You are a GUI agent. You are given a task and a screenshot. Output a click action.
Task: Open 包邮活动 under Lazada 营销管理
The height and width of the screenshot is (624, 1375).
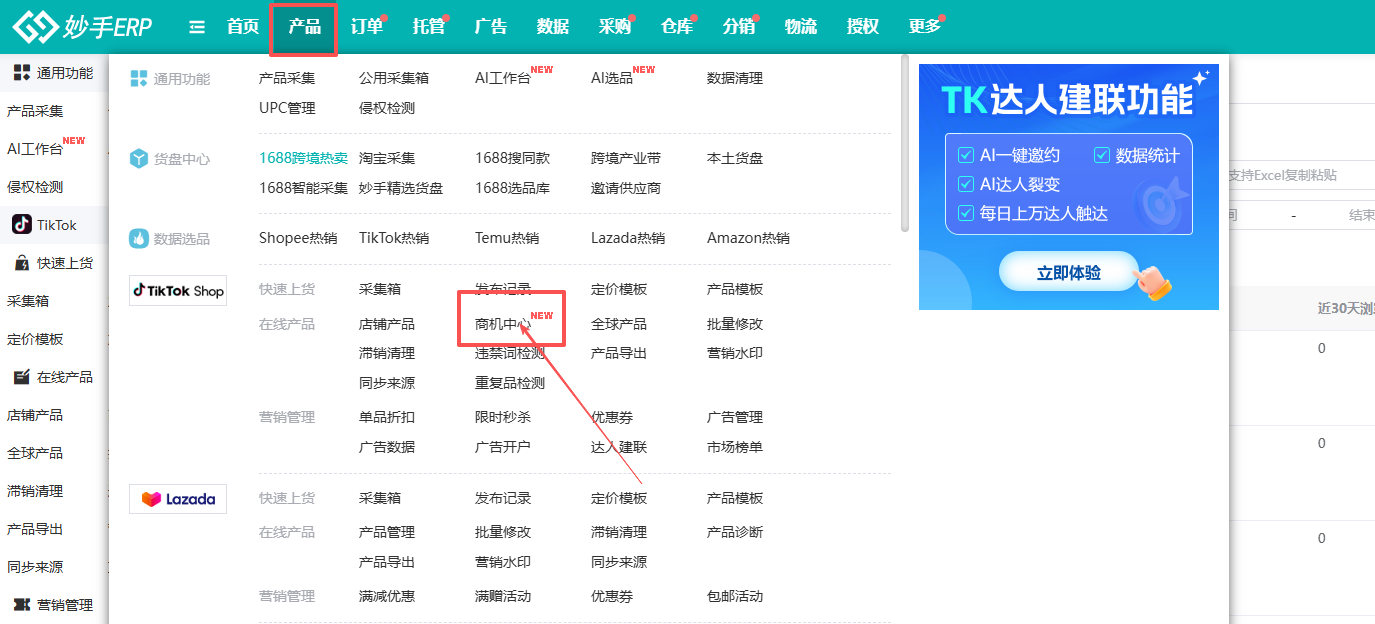coord(735,596)
